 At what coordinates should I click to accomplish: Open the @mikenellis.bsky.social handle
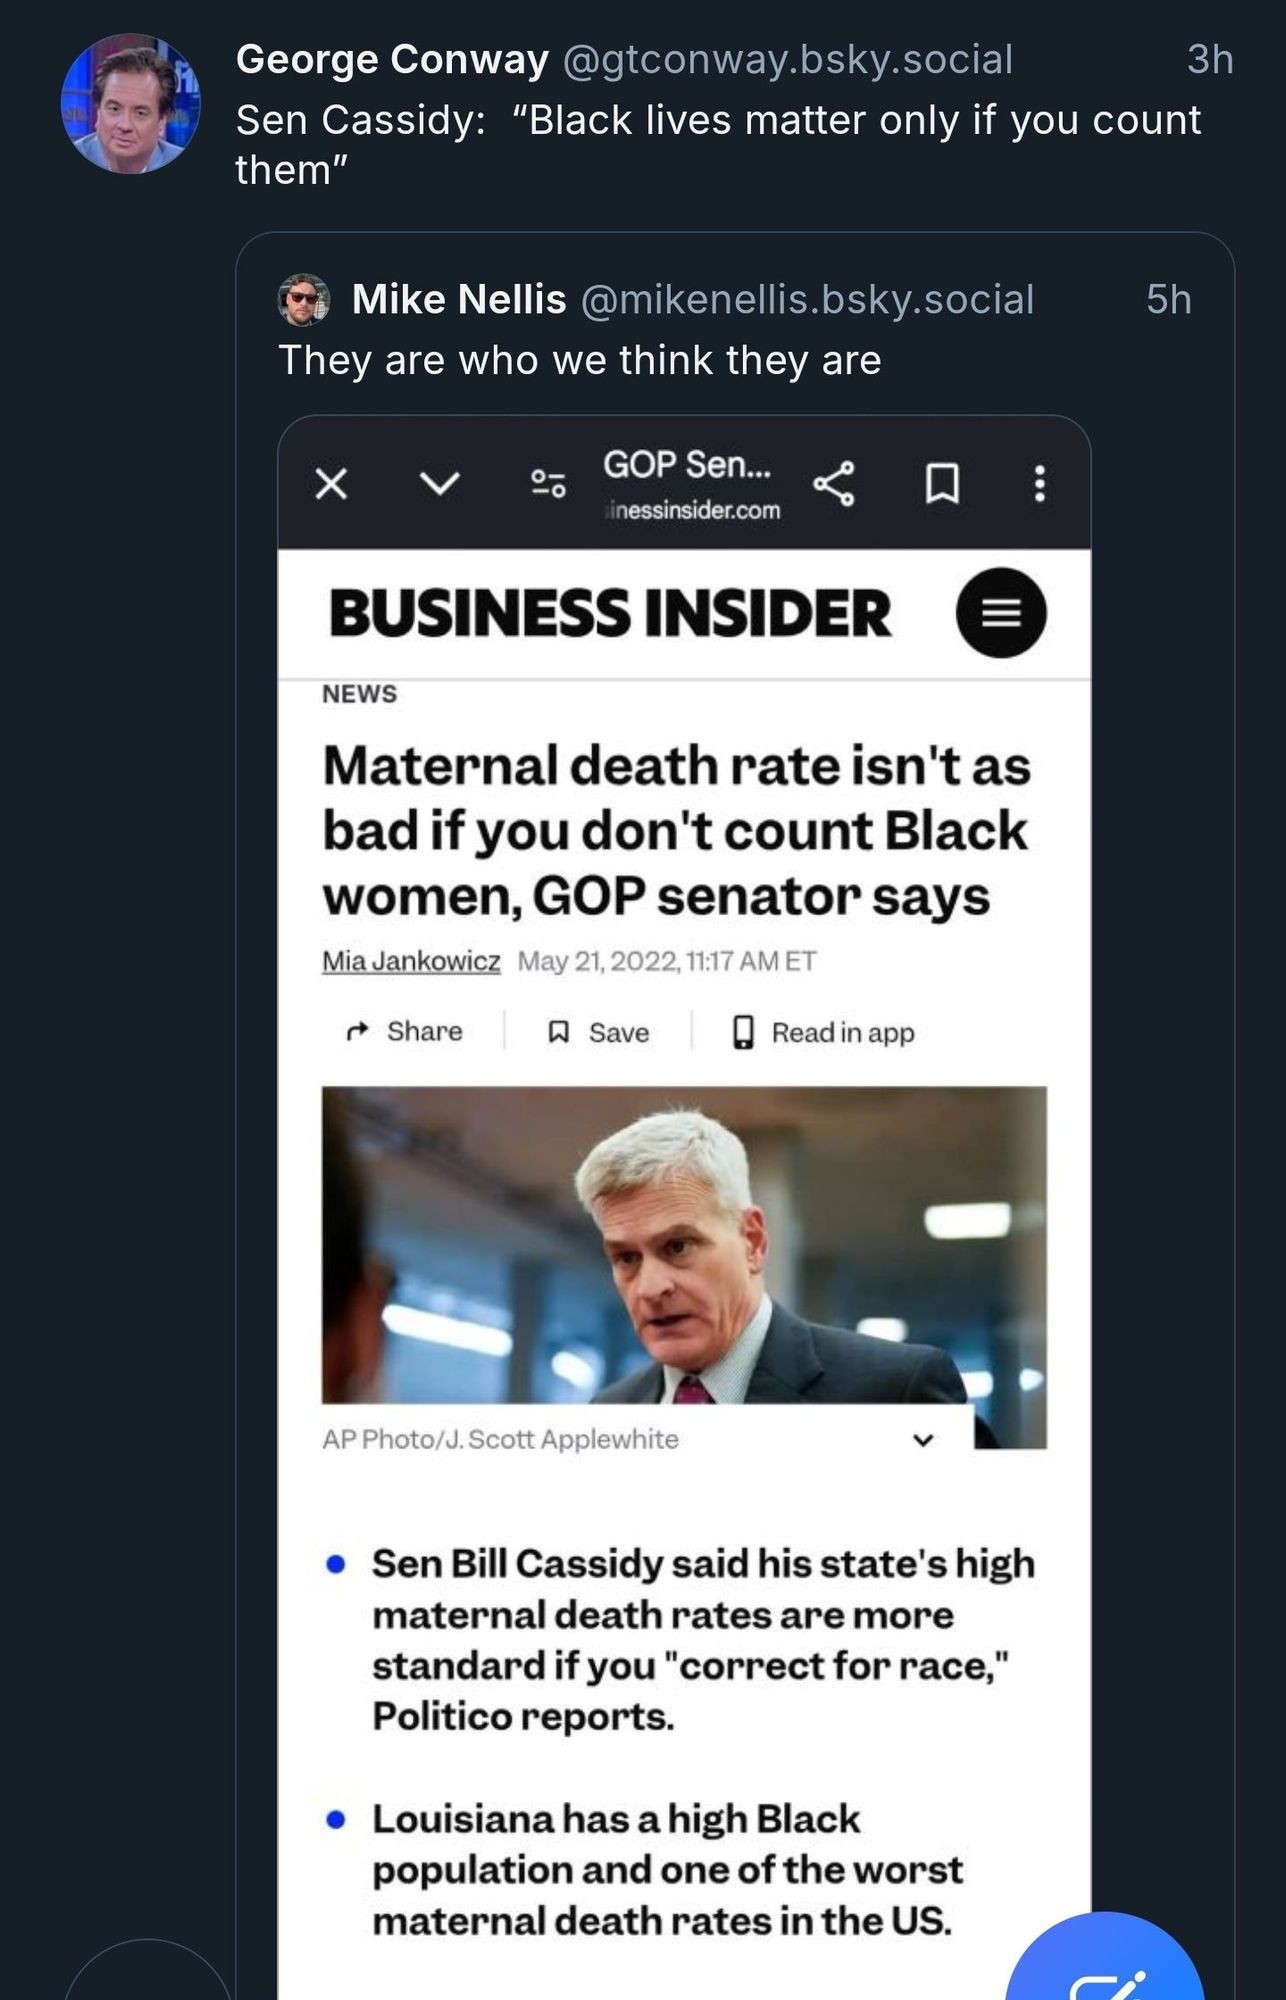click(807, 300)
